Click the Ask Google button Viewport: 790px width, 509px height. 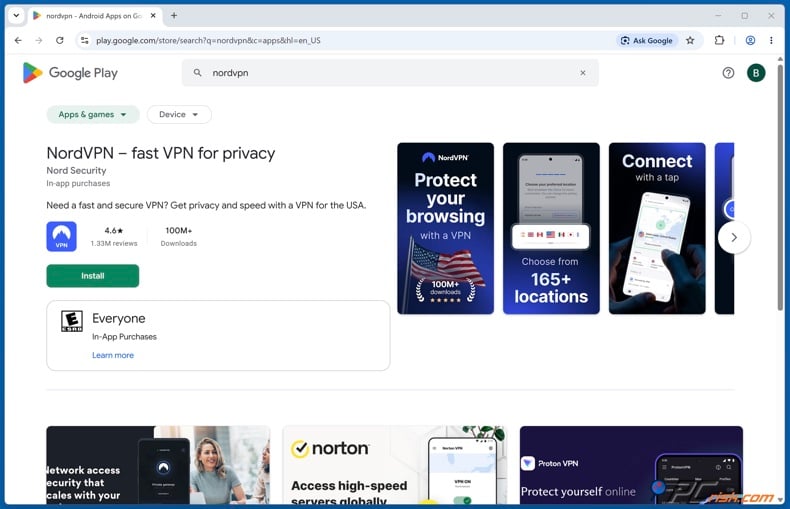647,40
